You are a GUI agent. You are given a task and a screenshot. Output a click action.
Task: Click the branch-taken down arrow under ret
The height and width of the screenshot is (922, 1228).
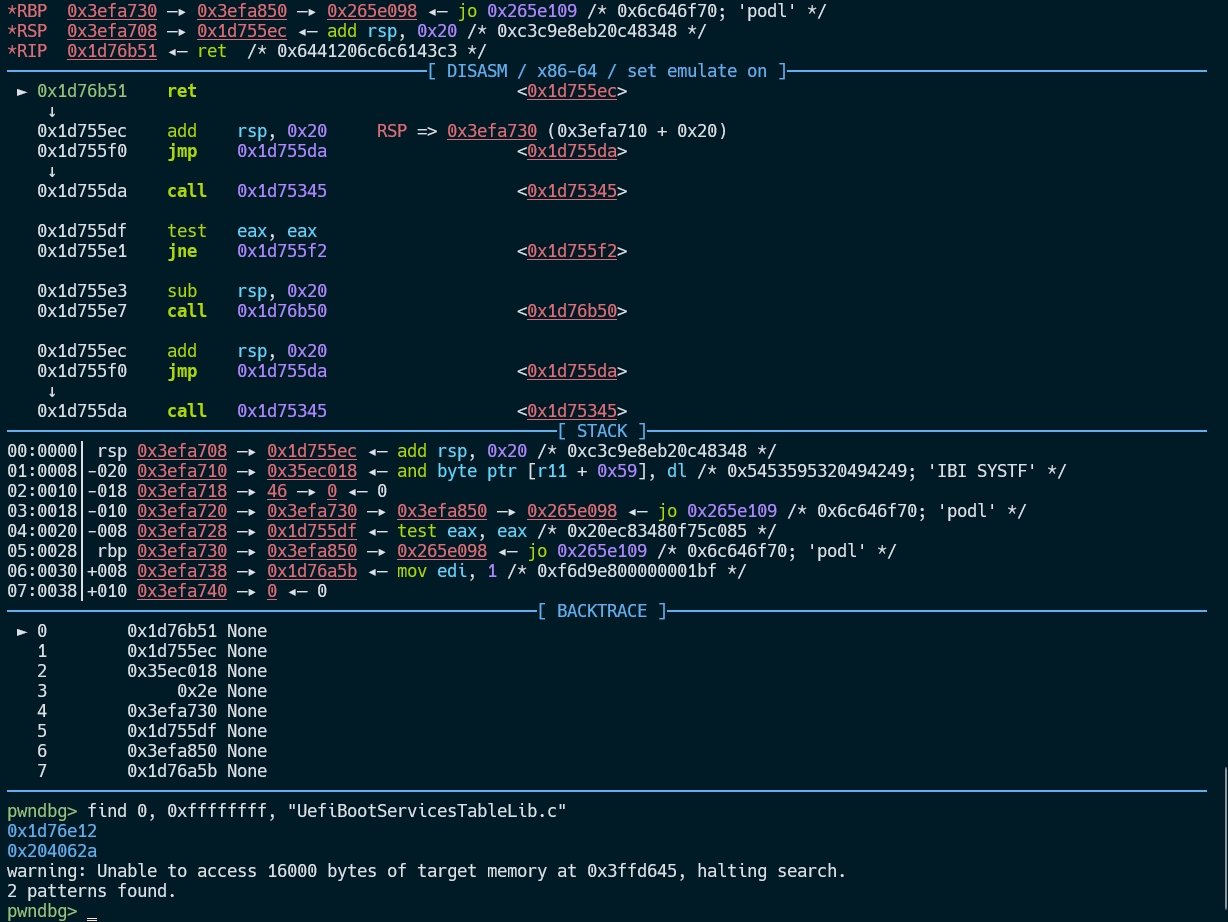(x=52, y=111)
